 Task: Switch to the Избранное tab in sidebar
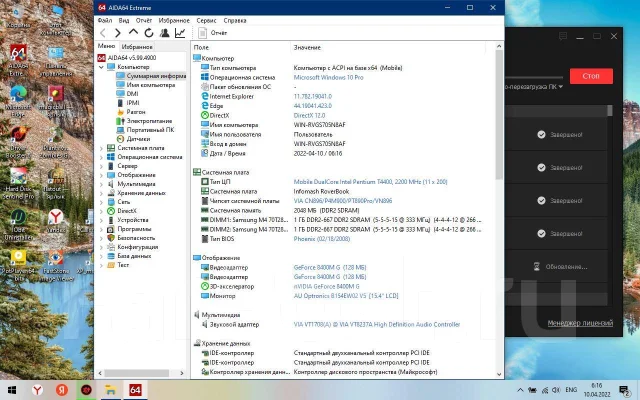(x=137, y=47)
